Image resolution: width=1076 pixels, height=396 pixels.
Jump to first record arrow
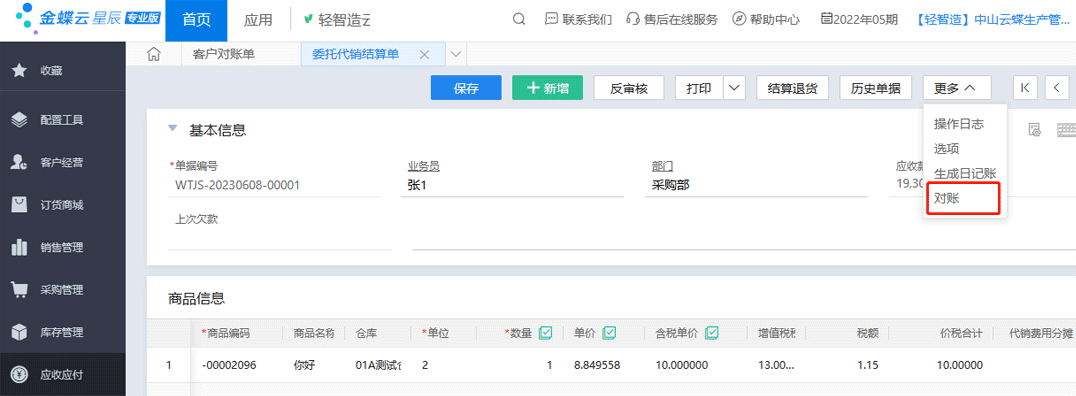coord(1025,88)
